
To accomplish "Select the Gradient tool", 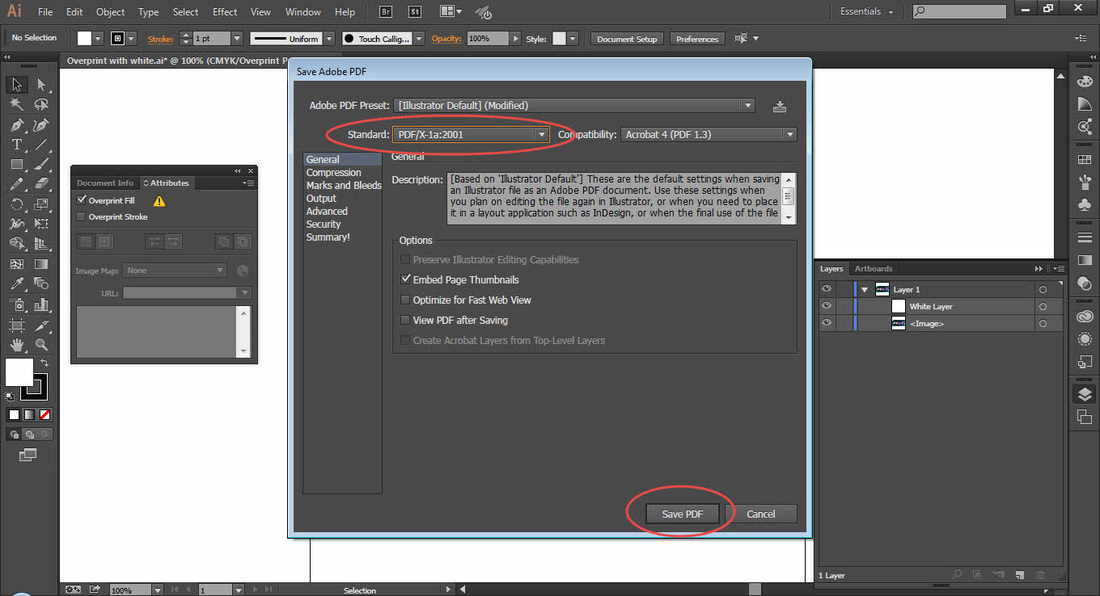I will tap(41, 264).
